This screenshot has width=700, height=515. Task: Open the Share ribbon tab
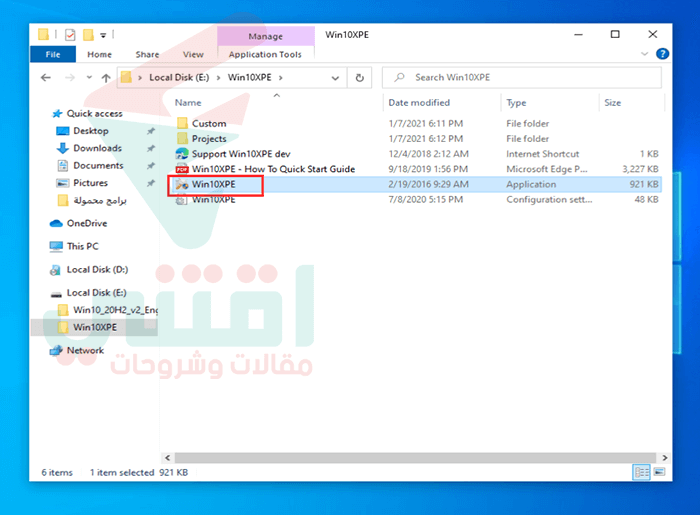click(x=147, y=54)
